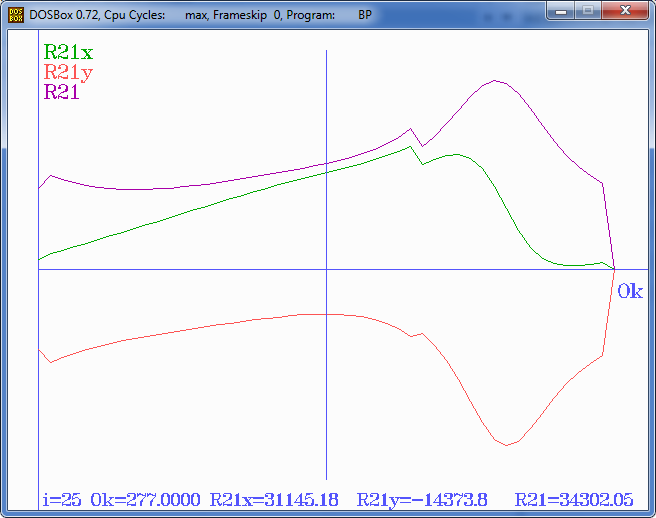Click the Ok=277.0000 readout
Image resolution: width=656 pixels, height=518 pixels.
(146, 500)
